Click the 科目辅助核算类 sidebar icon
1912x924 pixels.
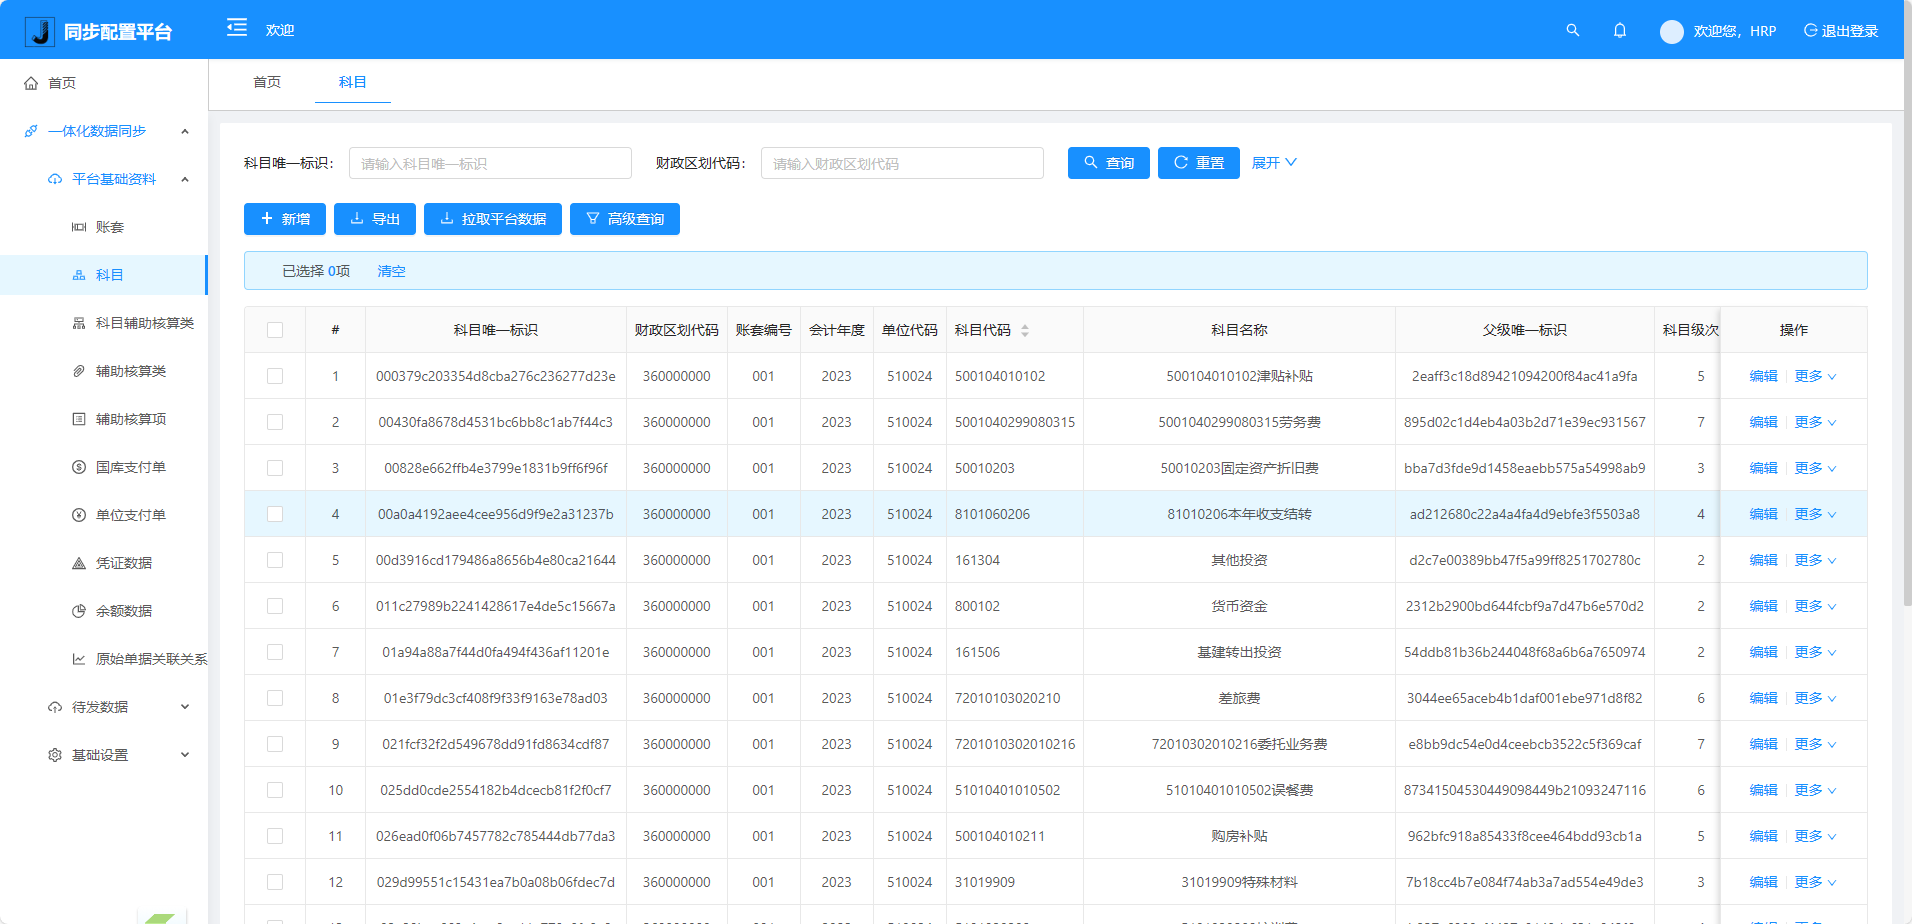[79, 323]
